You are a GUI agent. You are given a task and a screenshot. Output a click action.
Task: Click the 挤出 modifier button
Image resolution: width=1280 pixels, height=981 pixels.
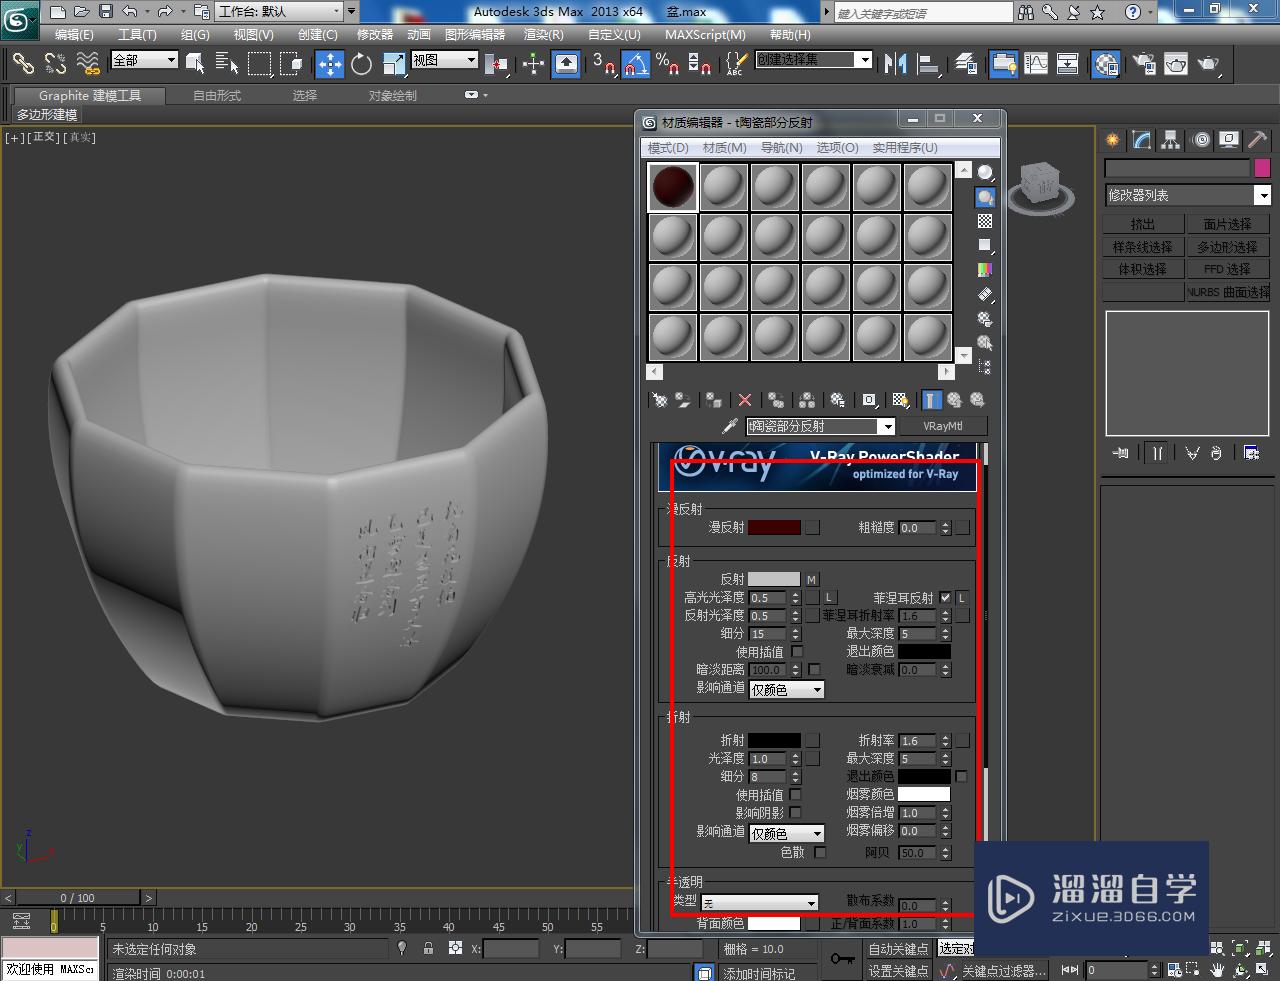pyautogui.click(x=1143, y=224)
